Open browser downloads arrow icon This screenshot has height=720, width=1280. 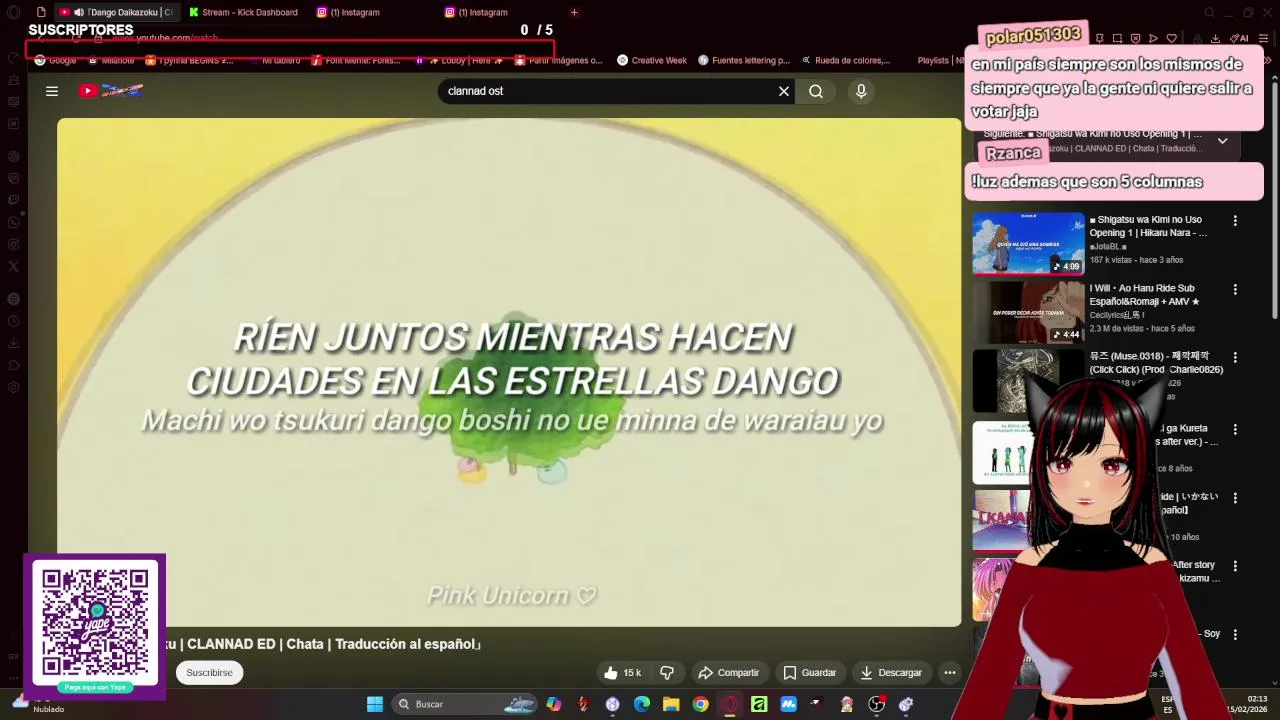coord(1214,38)
